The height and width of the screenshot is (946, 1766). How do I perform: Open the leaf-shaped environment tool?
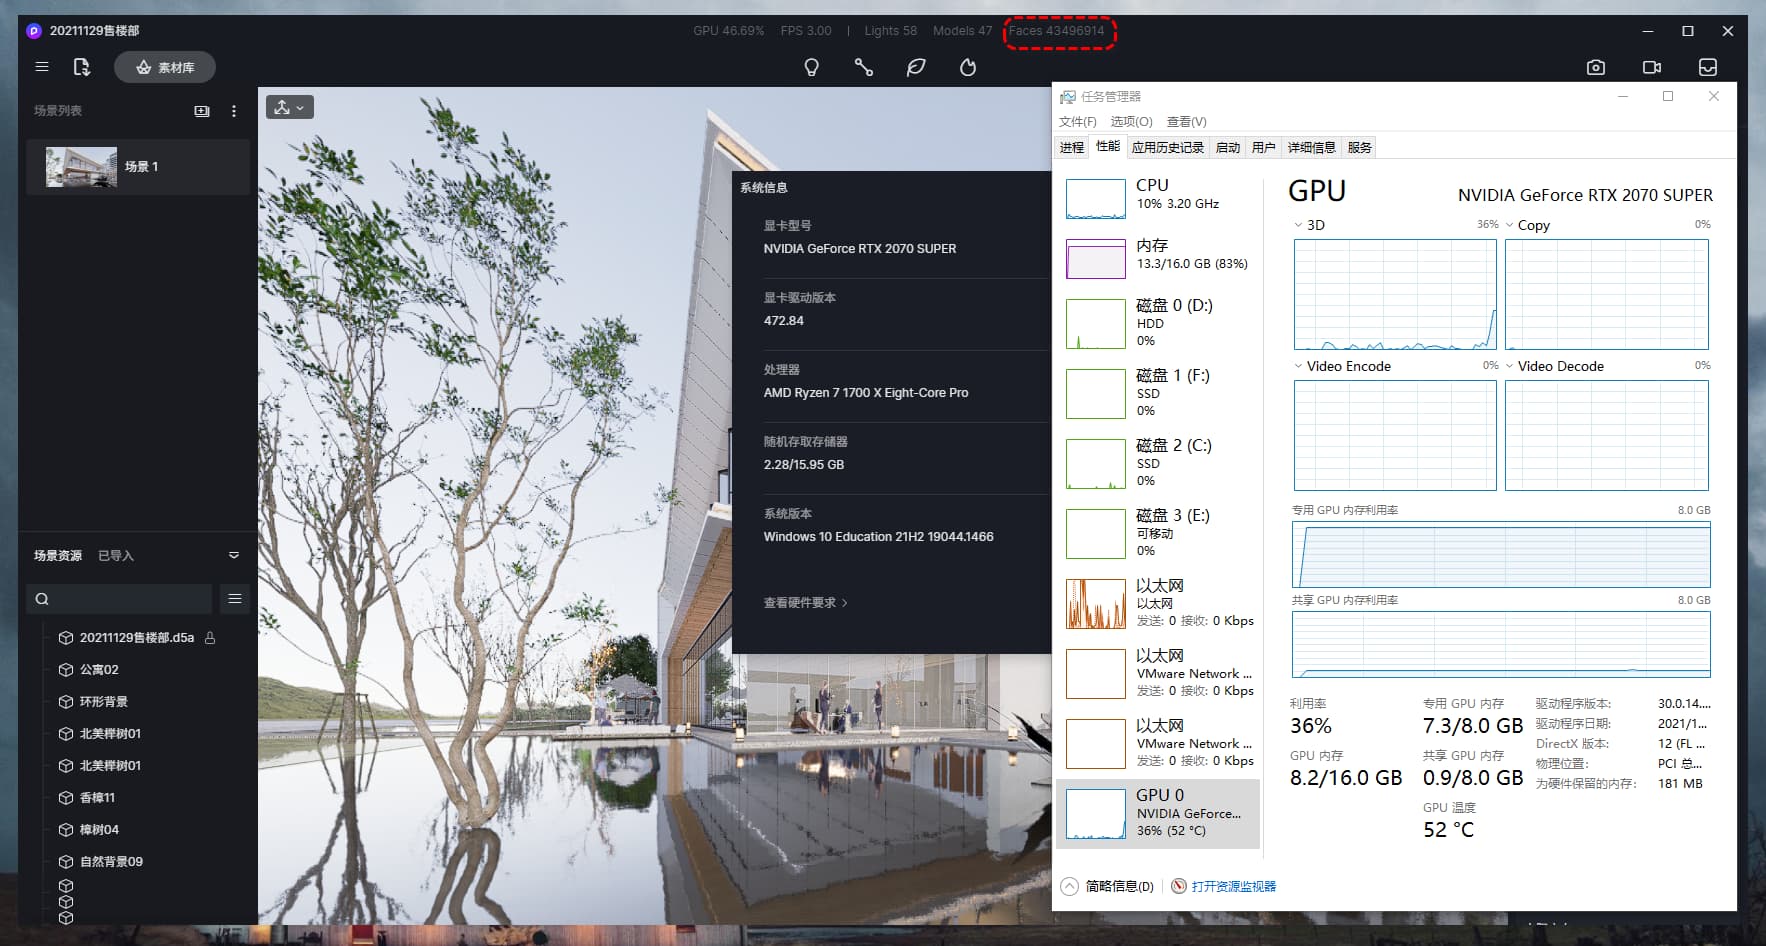pyautogui.click(x=915, y=67)
